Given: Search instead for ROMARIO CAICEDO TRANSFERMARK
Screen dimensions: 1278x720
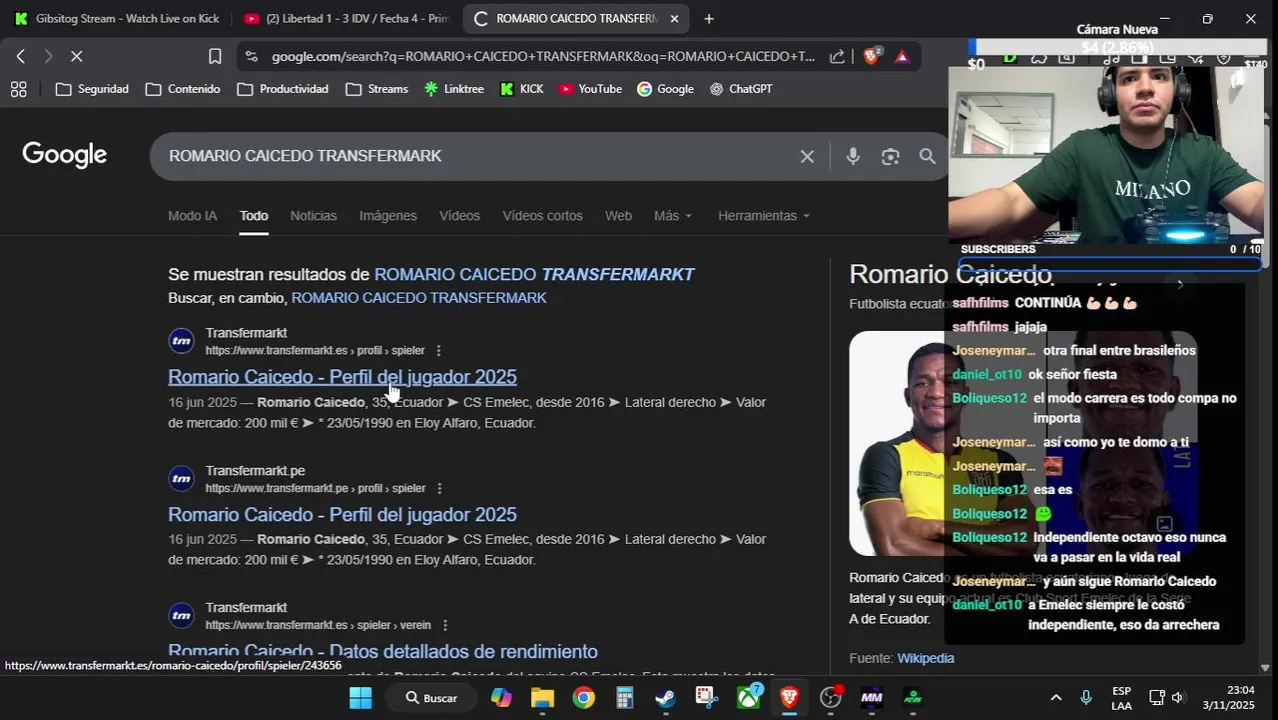Looking at the screenshot, I should click(418, 298).
